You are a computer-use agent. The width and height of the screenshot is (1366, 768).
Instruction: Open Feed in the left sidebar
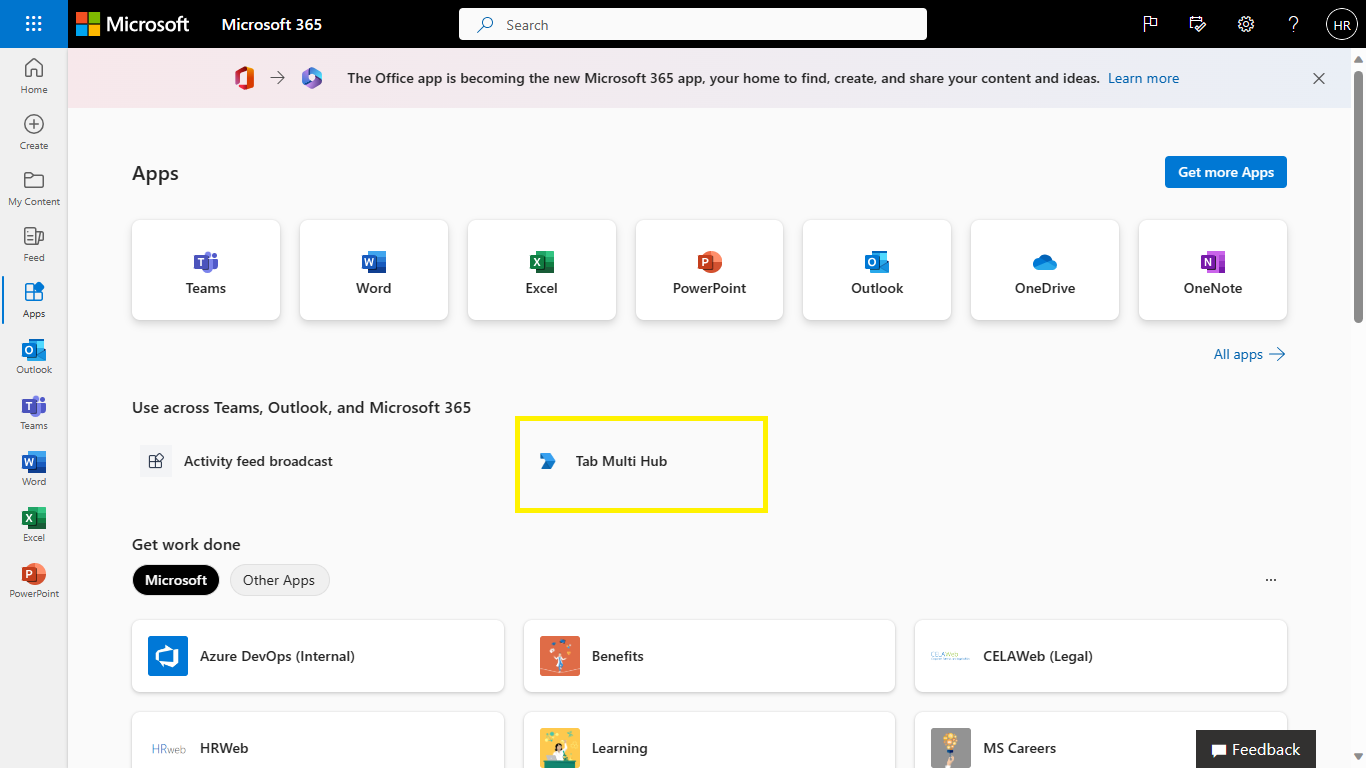pos(34,244)
